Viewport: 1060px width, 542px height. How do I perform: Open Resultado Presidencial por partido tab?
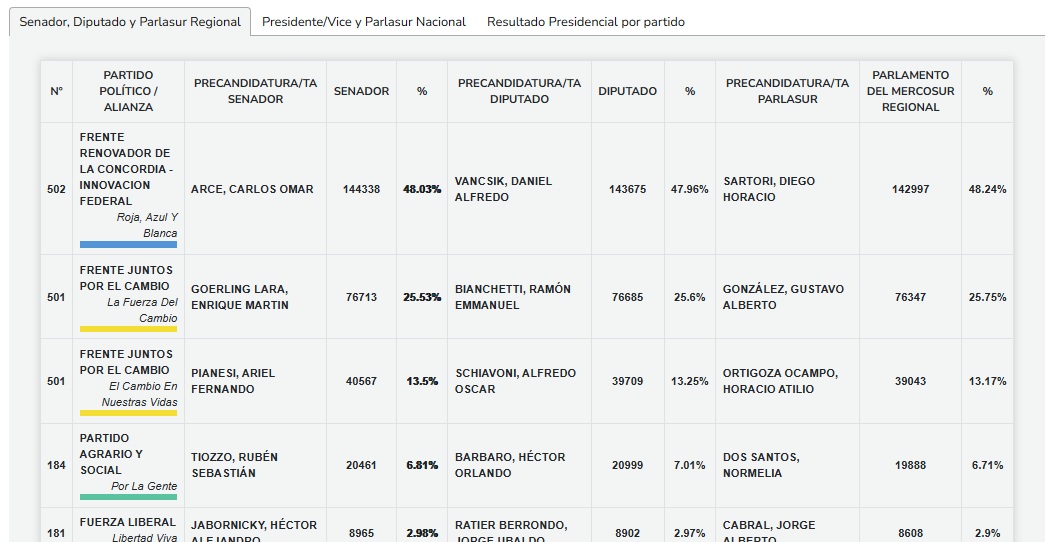click(x=586, y=22)
